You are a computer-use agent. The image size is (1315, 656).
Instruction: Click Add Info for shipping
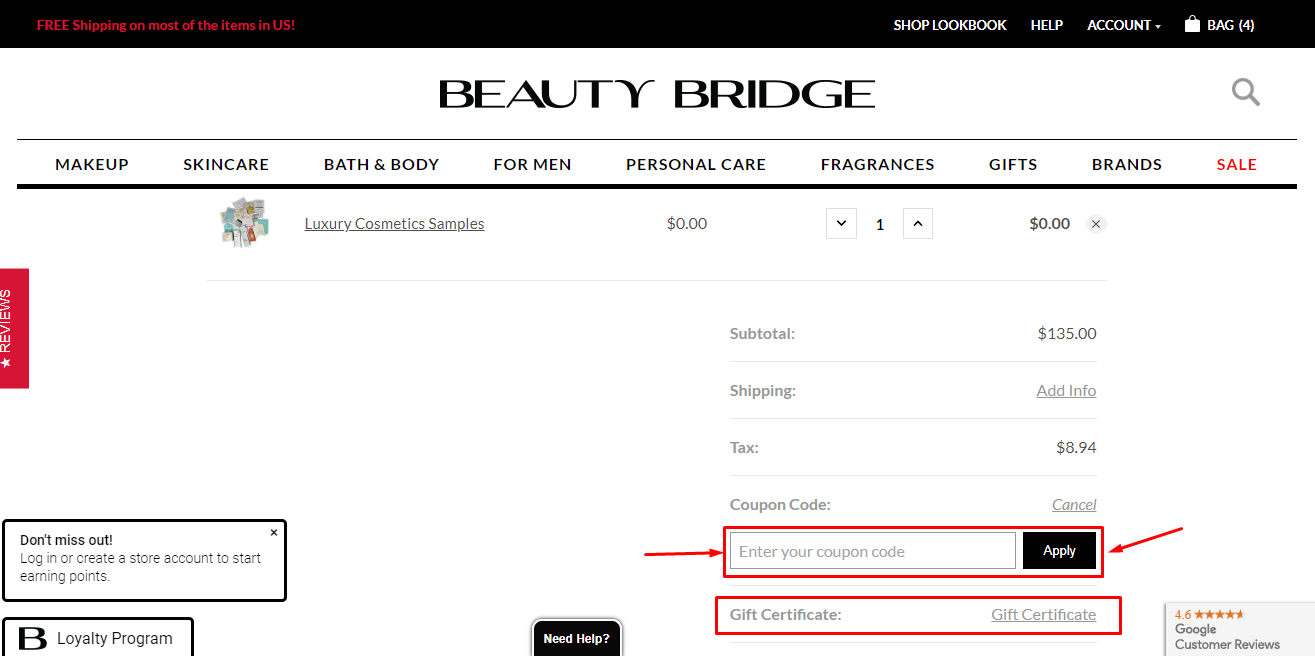1066,391
